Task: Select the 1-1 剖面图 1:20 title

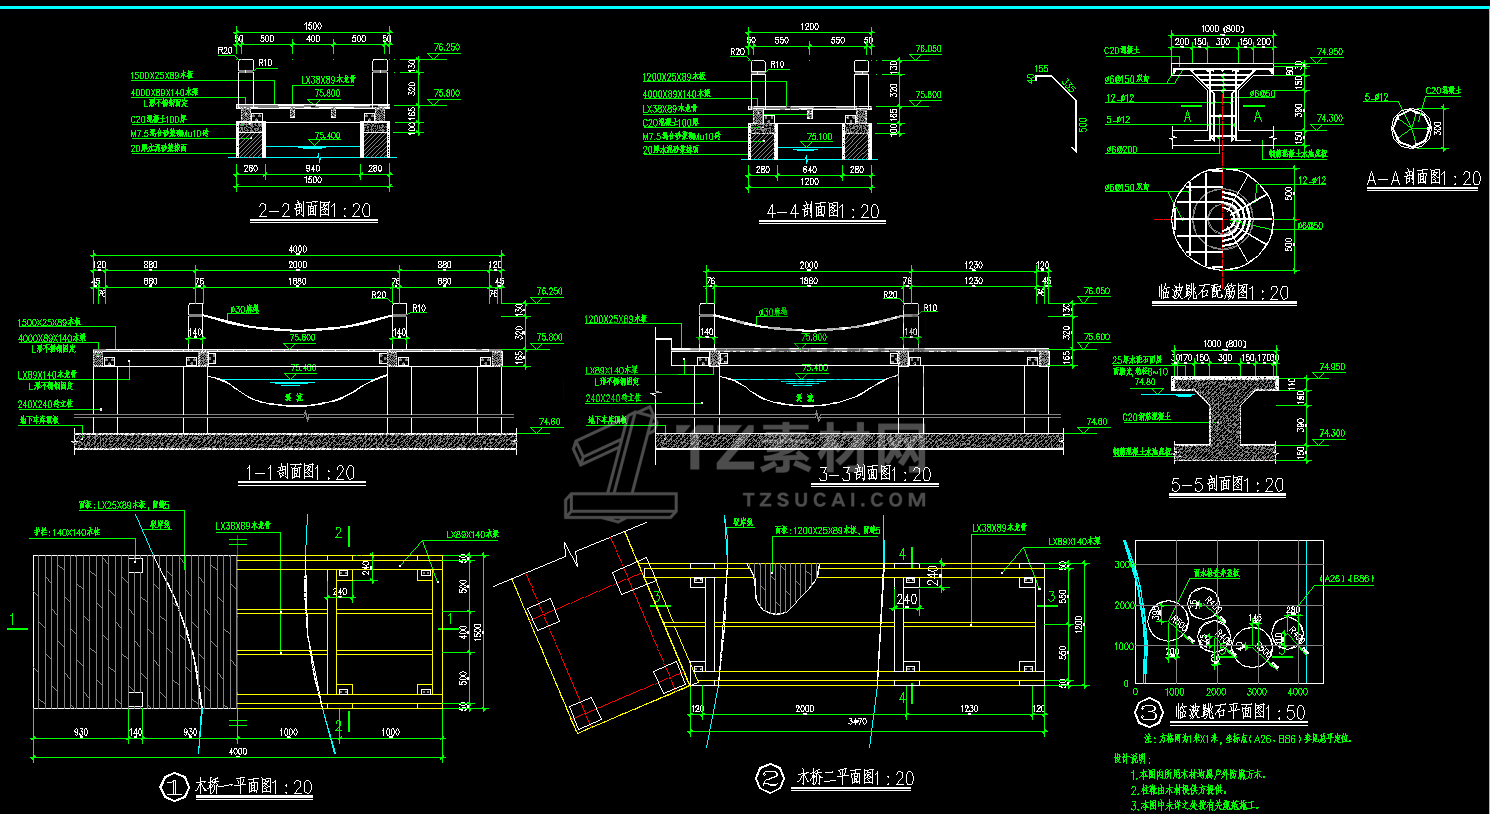Action: (299, 473)
